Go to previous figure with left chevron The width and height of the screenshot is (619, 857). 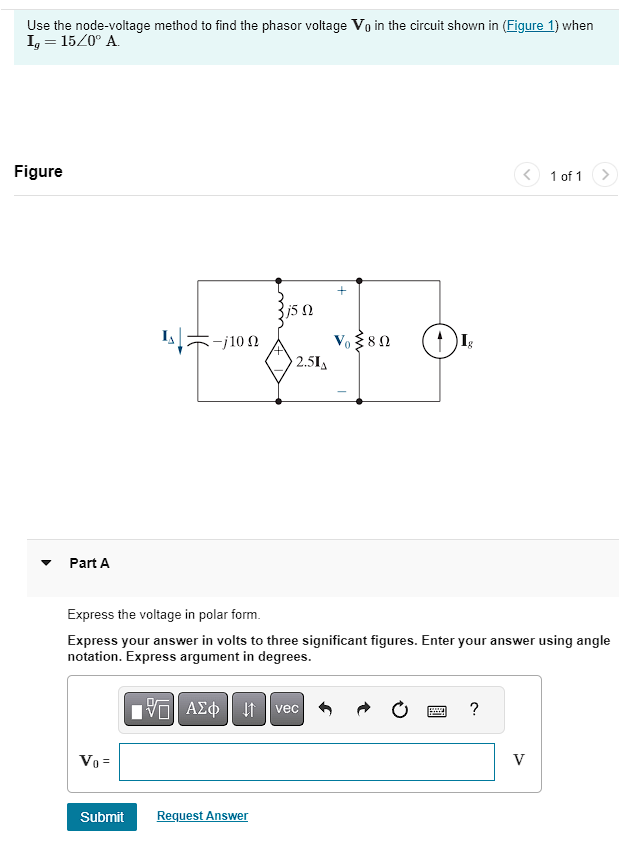tap(527, 175)
